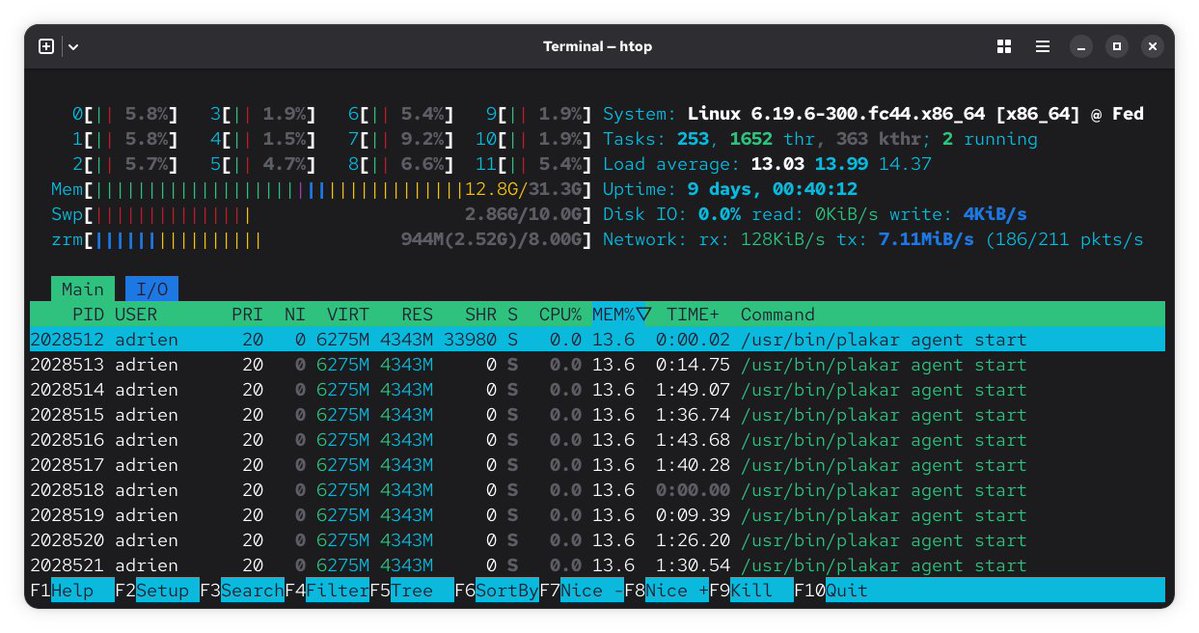Select process row with PID 2028516
1199x633 pixels.
[597, 440]
